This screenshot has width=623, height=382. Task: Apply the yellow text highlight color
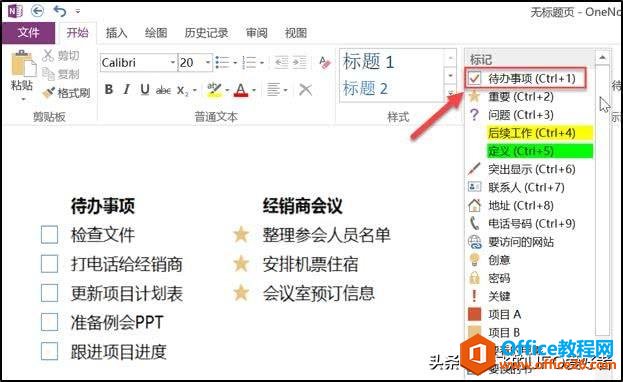click(x=215, y=90)
